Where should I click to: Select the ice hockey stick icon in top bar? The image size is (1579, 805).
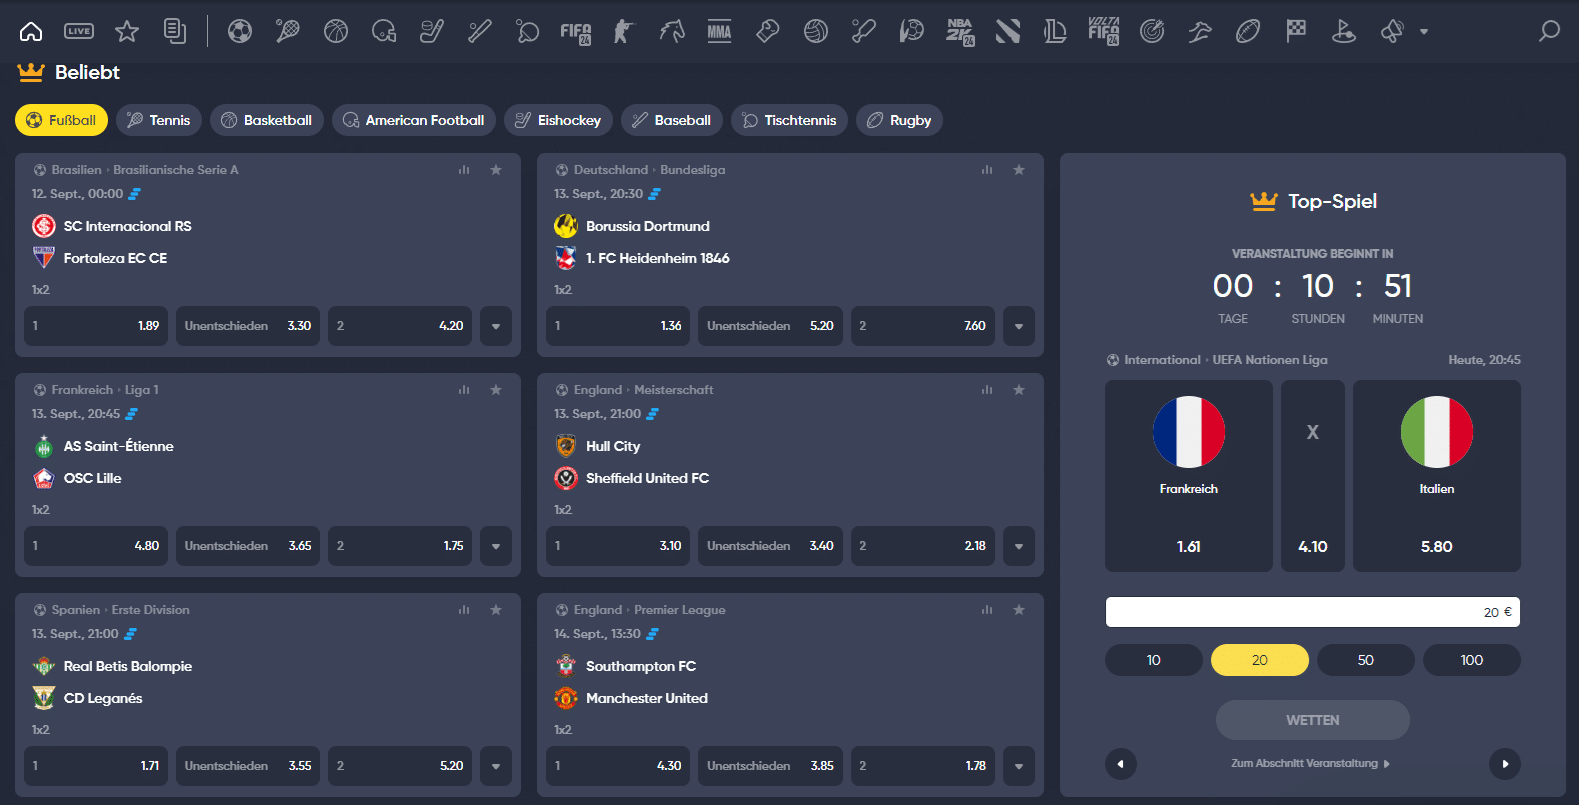coord(432,32)
